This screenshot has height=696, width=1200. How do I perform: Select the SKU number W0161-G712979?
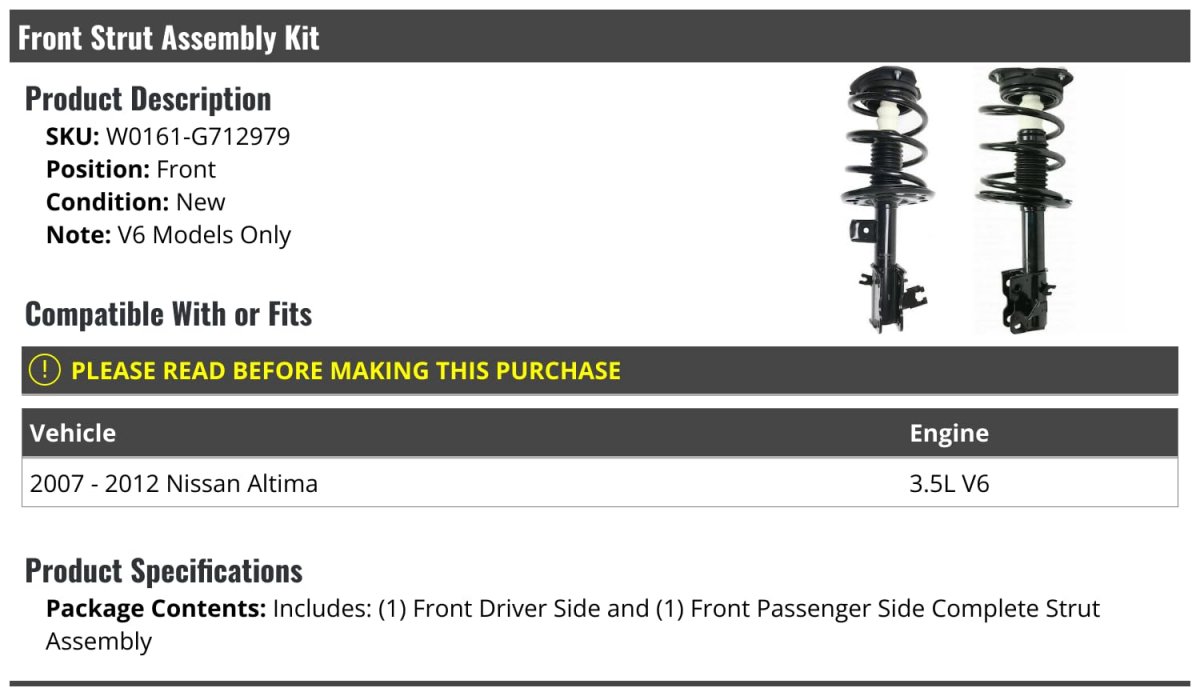(x=198, y=136)
